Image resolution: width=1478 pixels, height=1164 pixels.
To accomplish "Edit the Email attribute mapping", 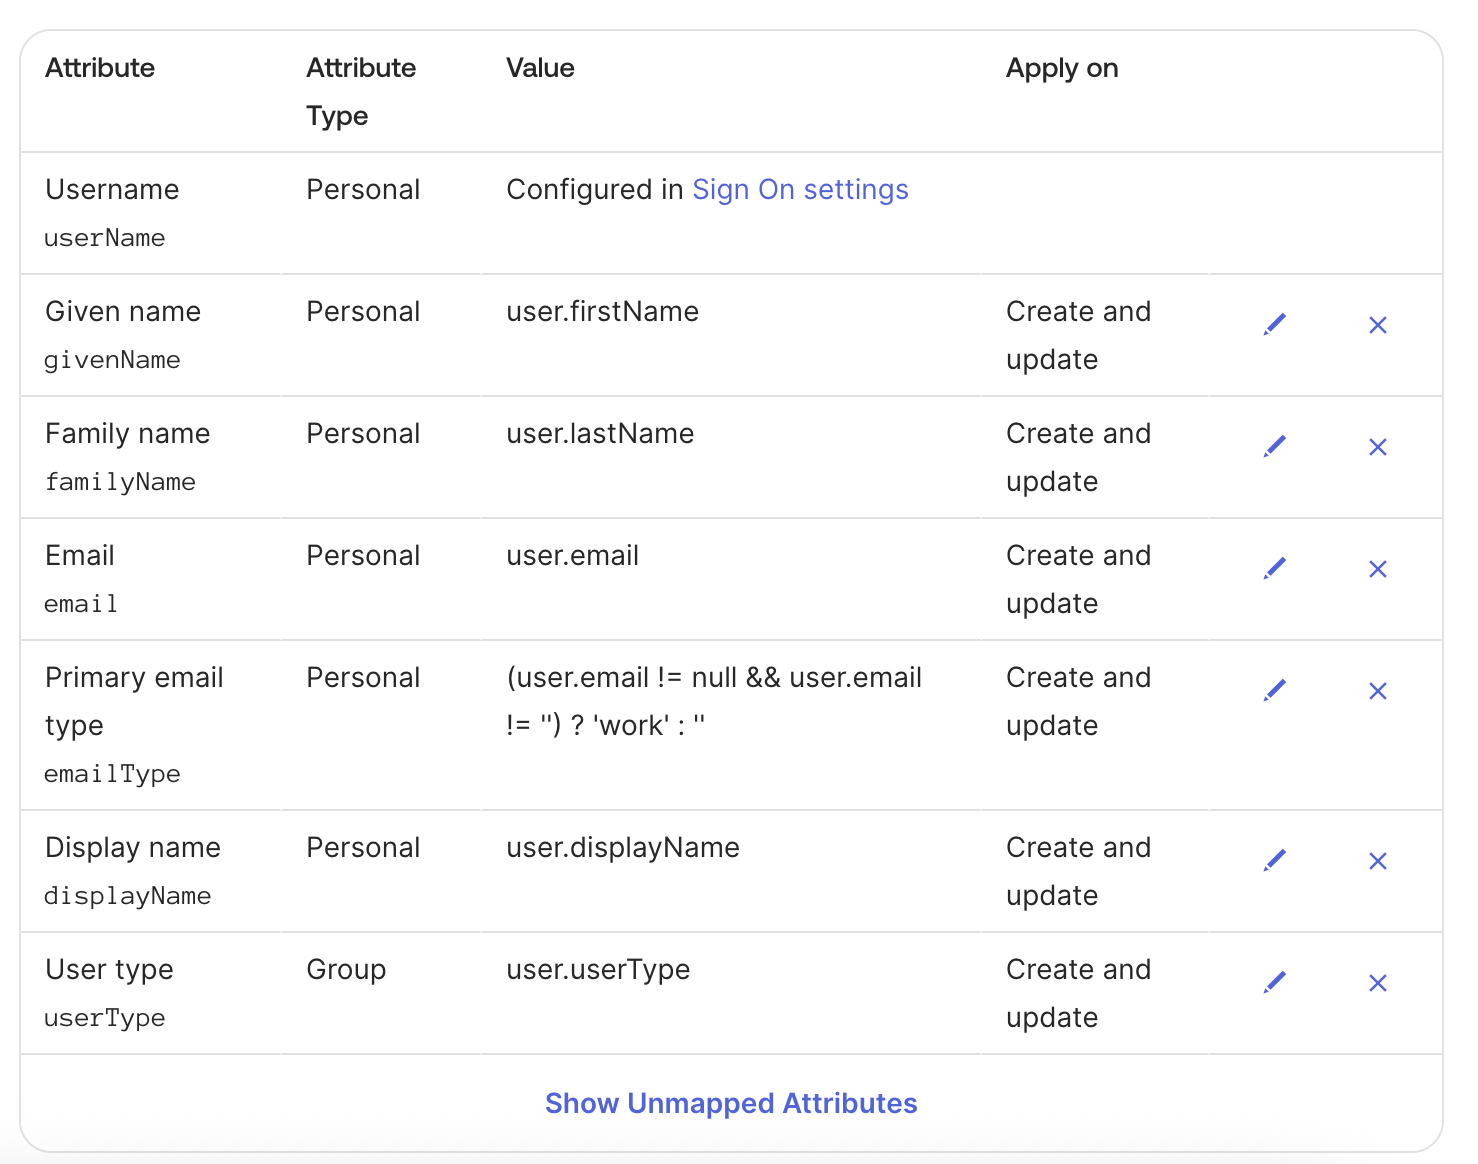I will [x=1275, y=568].
